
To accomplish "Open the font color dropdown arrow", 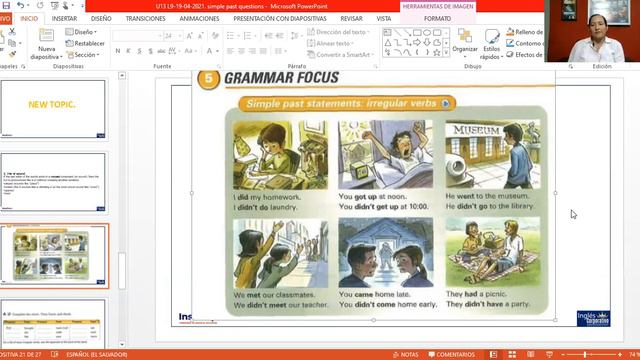I will tap(217, 51).
